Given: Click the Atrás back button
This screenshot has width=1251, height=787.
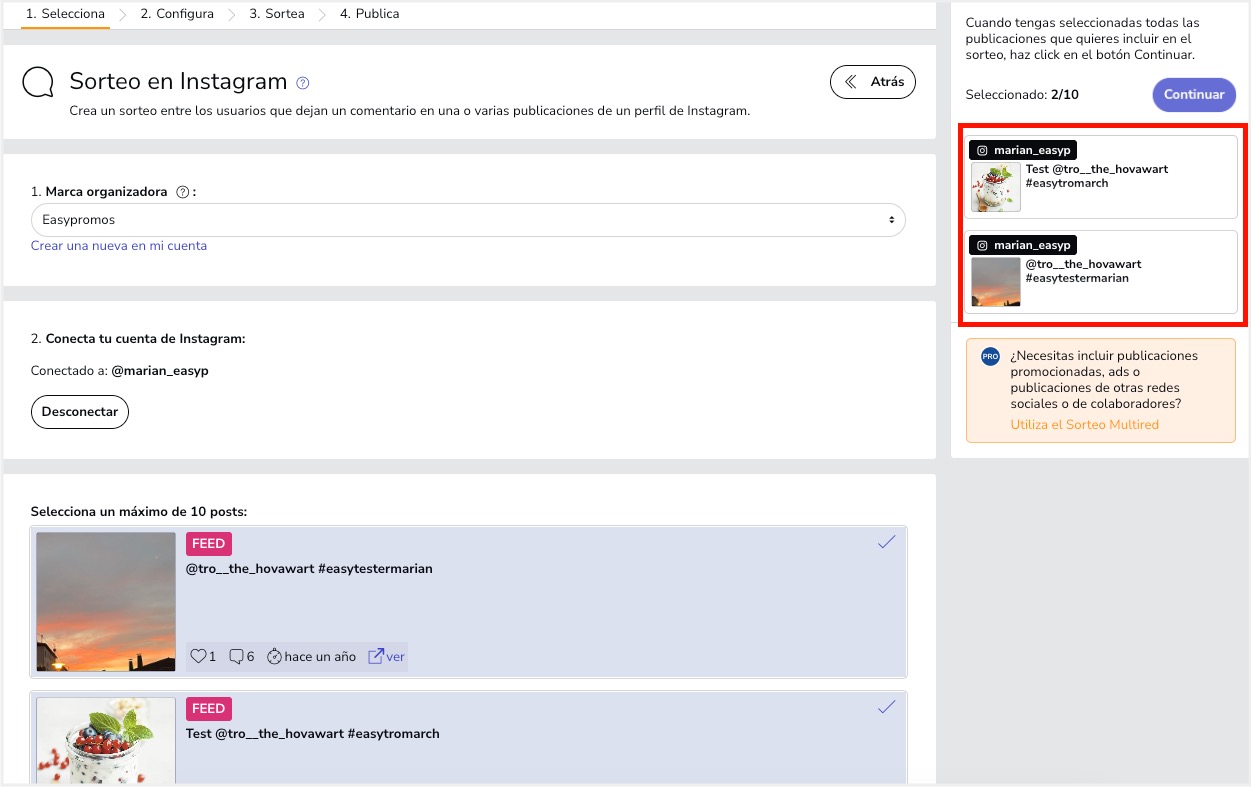Looking at the screenshot, I should (873, 82).
